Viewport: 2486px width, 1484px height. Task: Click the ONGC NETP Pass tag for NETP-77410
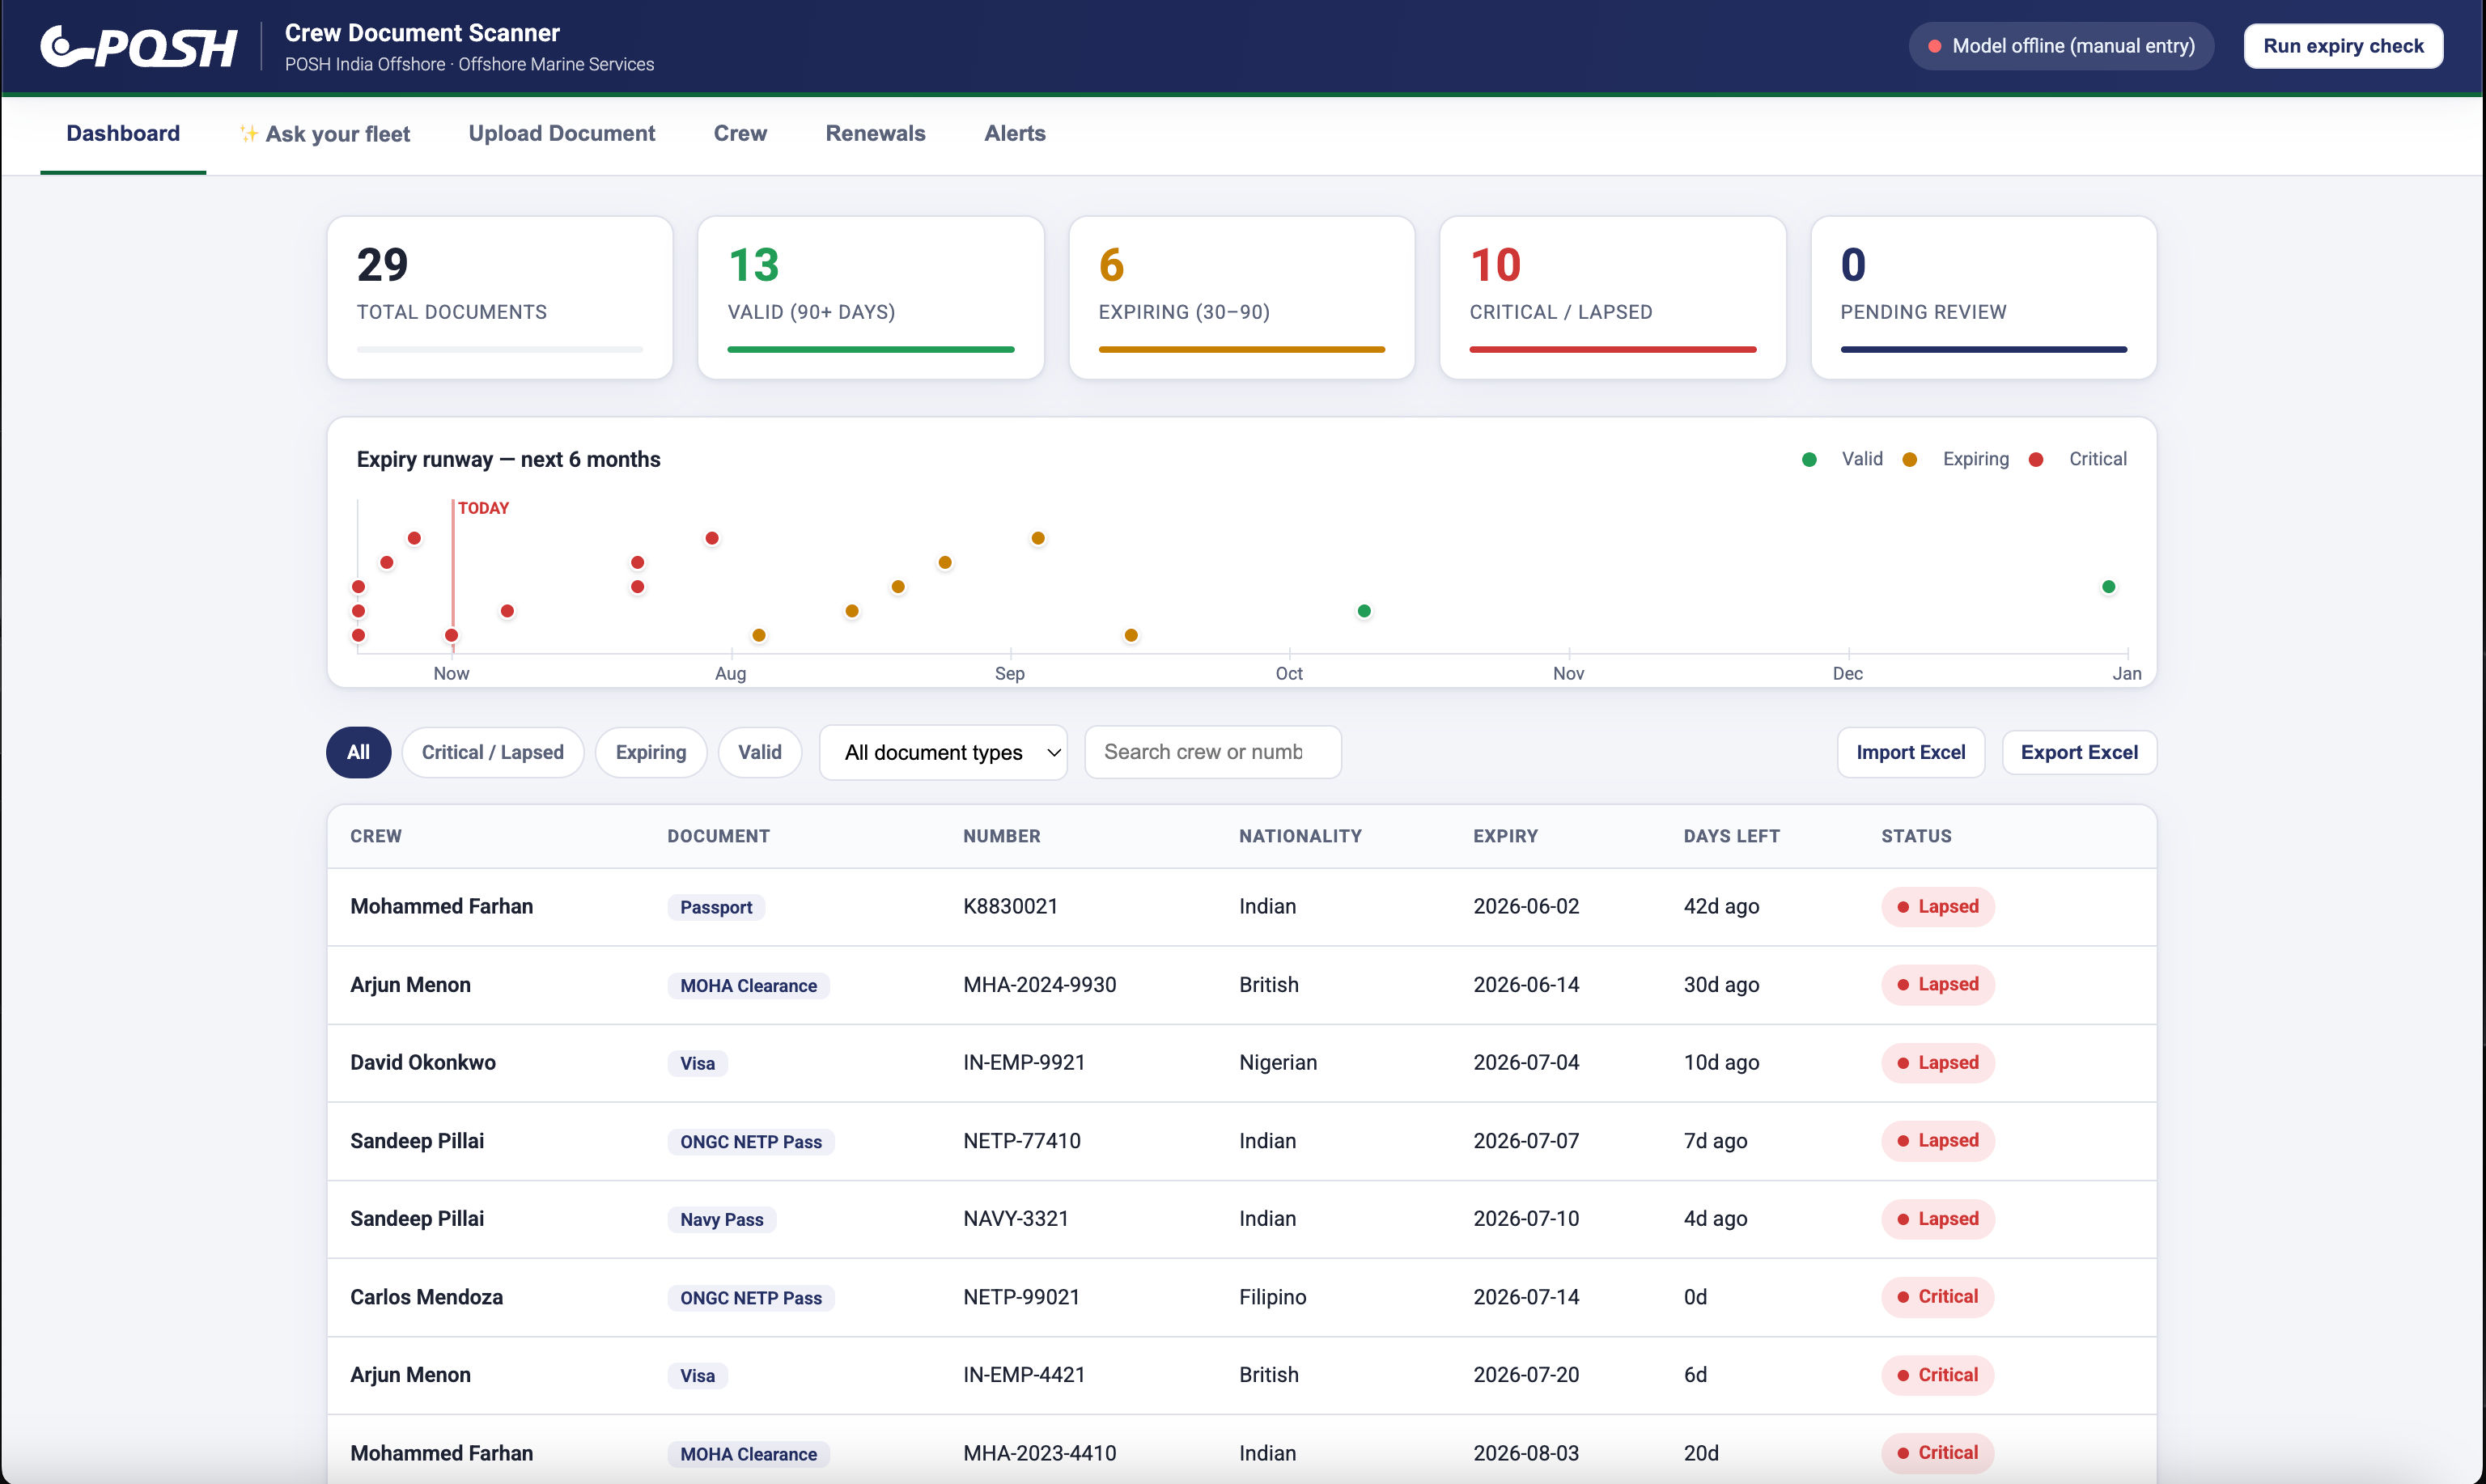(751, 1141)
